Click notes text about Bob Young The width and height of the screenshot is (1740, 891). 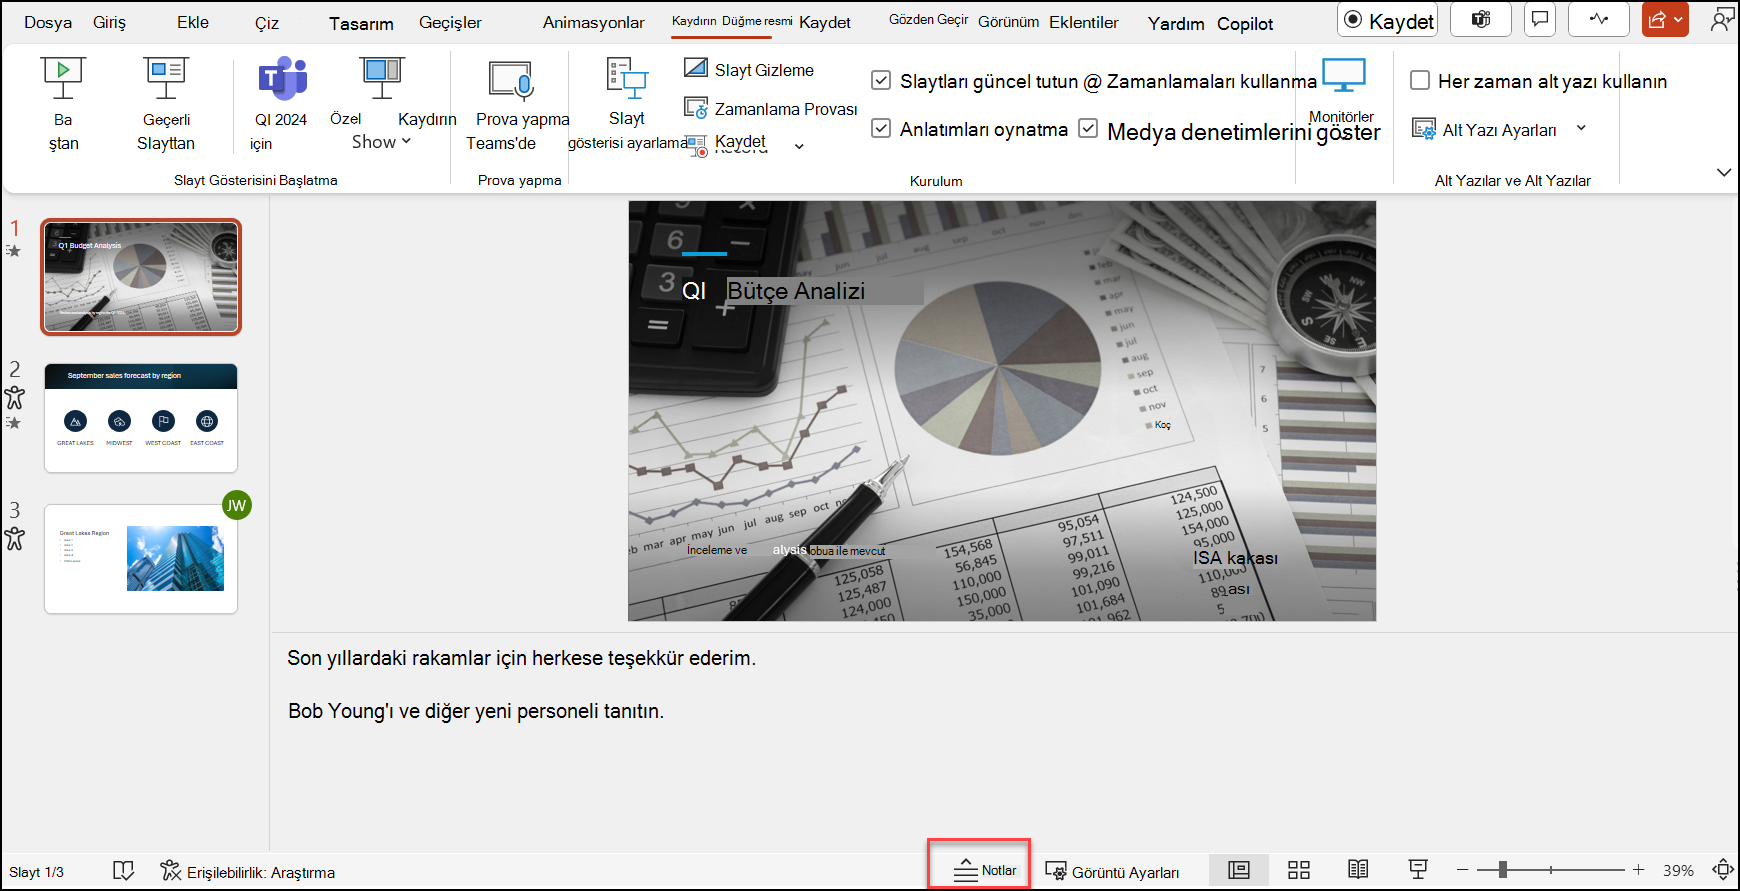[x=476, y=711]
